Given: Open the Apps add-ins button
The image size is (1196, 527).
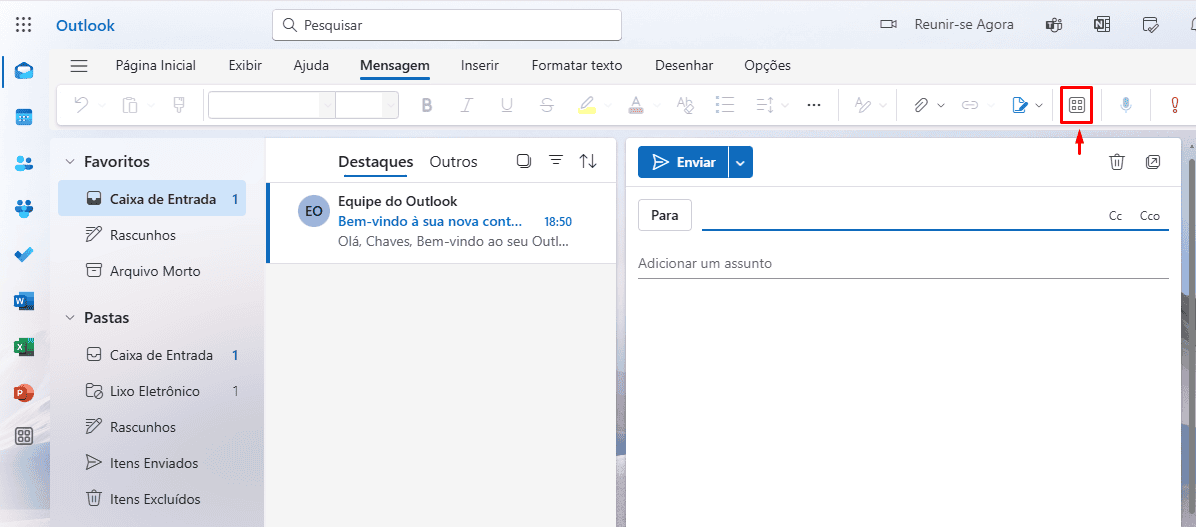Looking at the screenshot, I should [1076, 105].
